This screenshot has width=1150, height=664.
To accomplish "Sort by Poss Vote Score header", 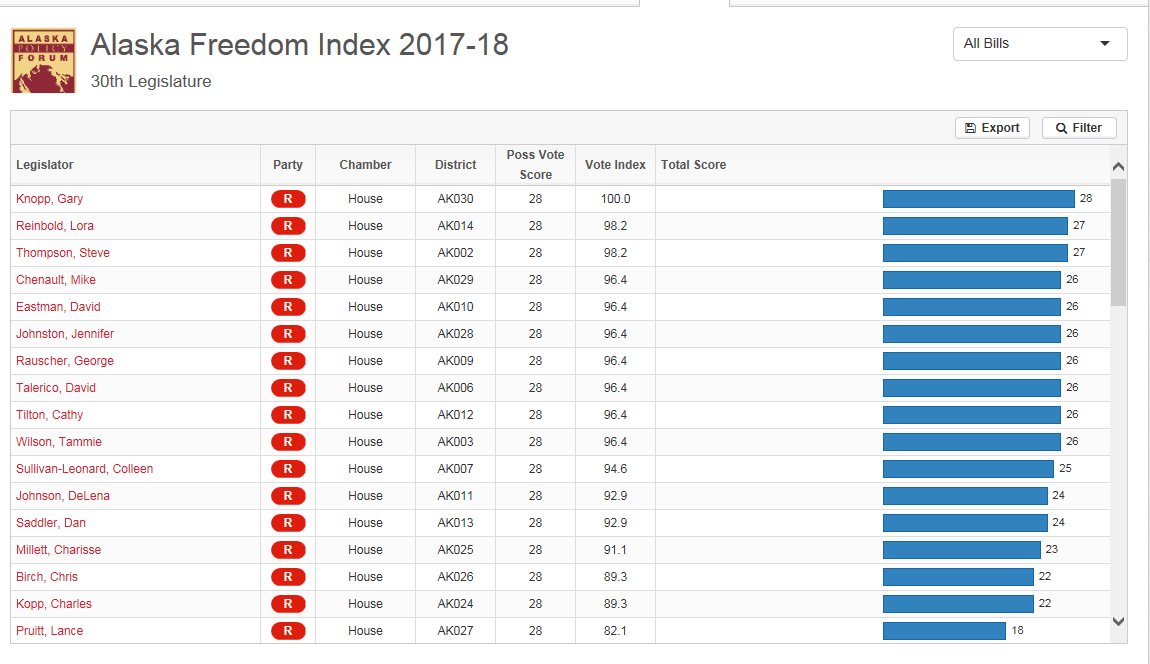I will pos(535,165).
